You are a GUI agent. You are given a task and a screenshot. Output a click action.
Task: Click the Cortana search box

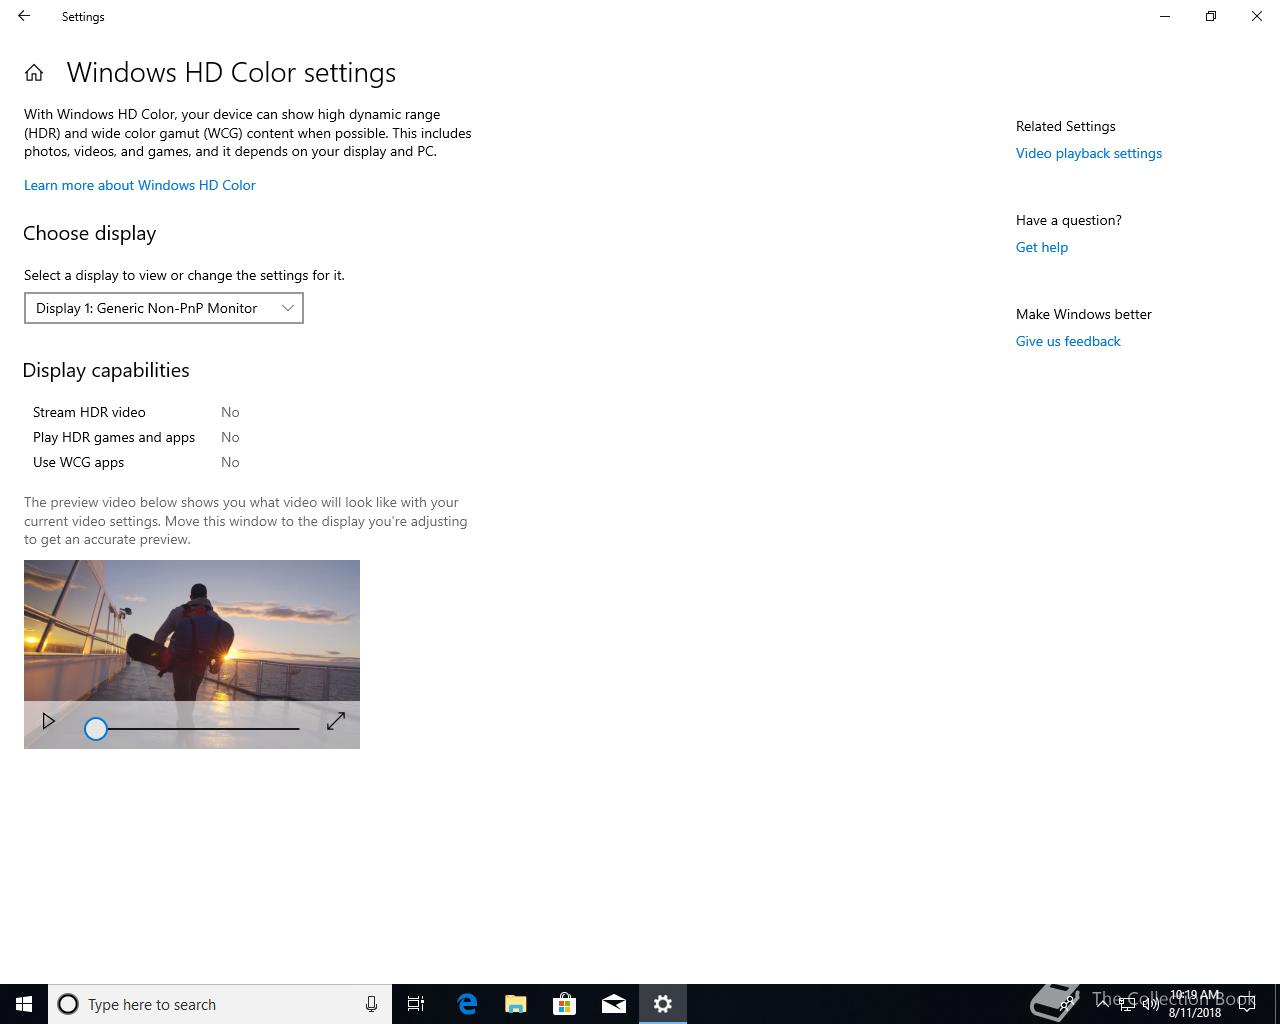(220, 1004)
